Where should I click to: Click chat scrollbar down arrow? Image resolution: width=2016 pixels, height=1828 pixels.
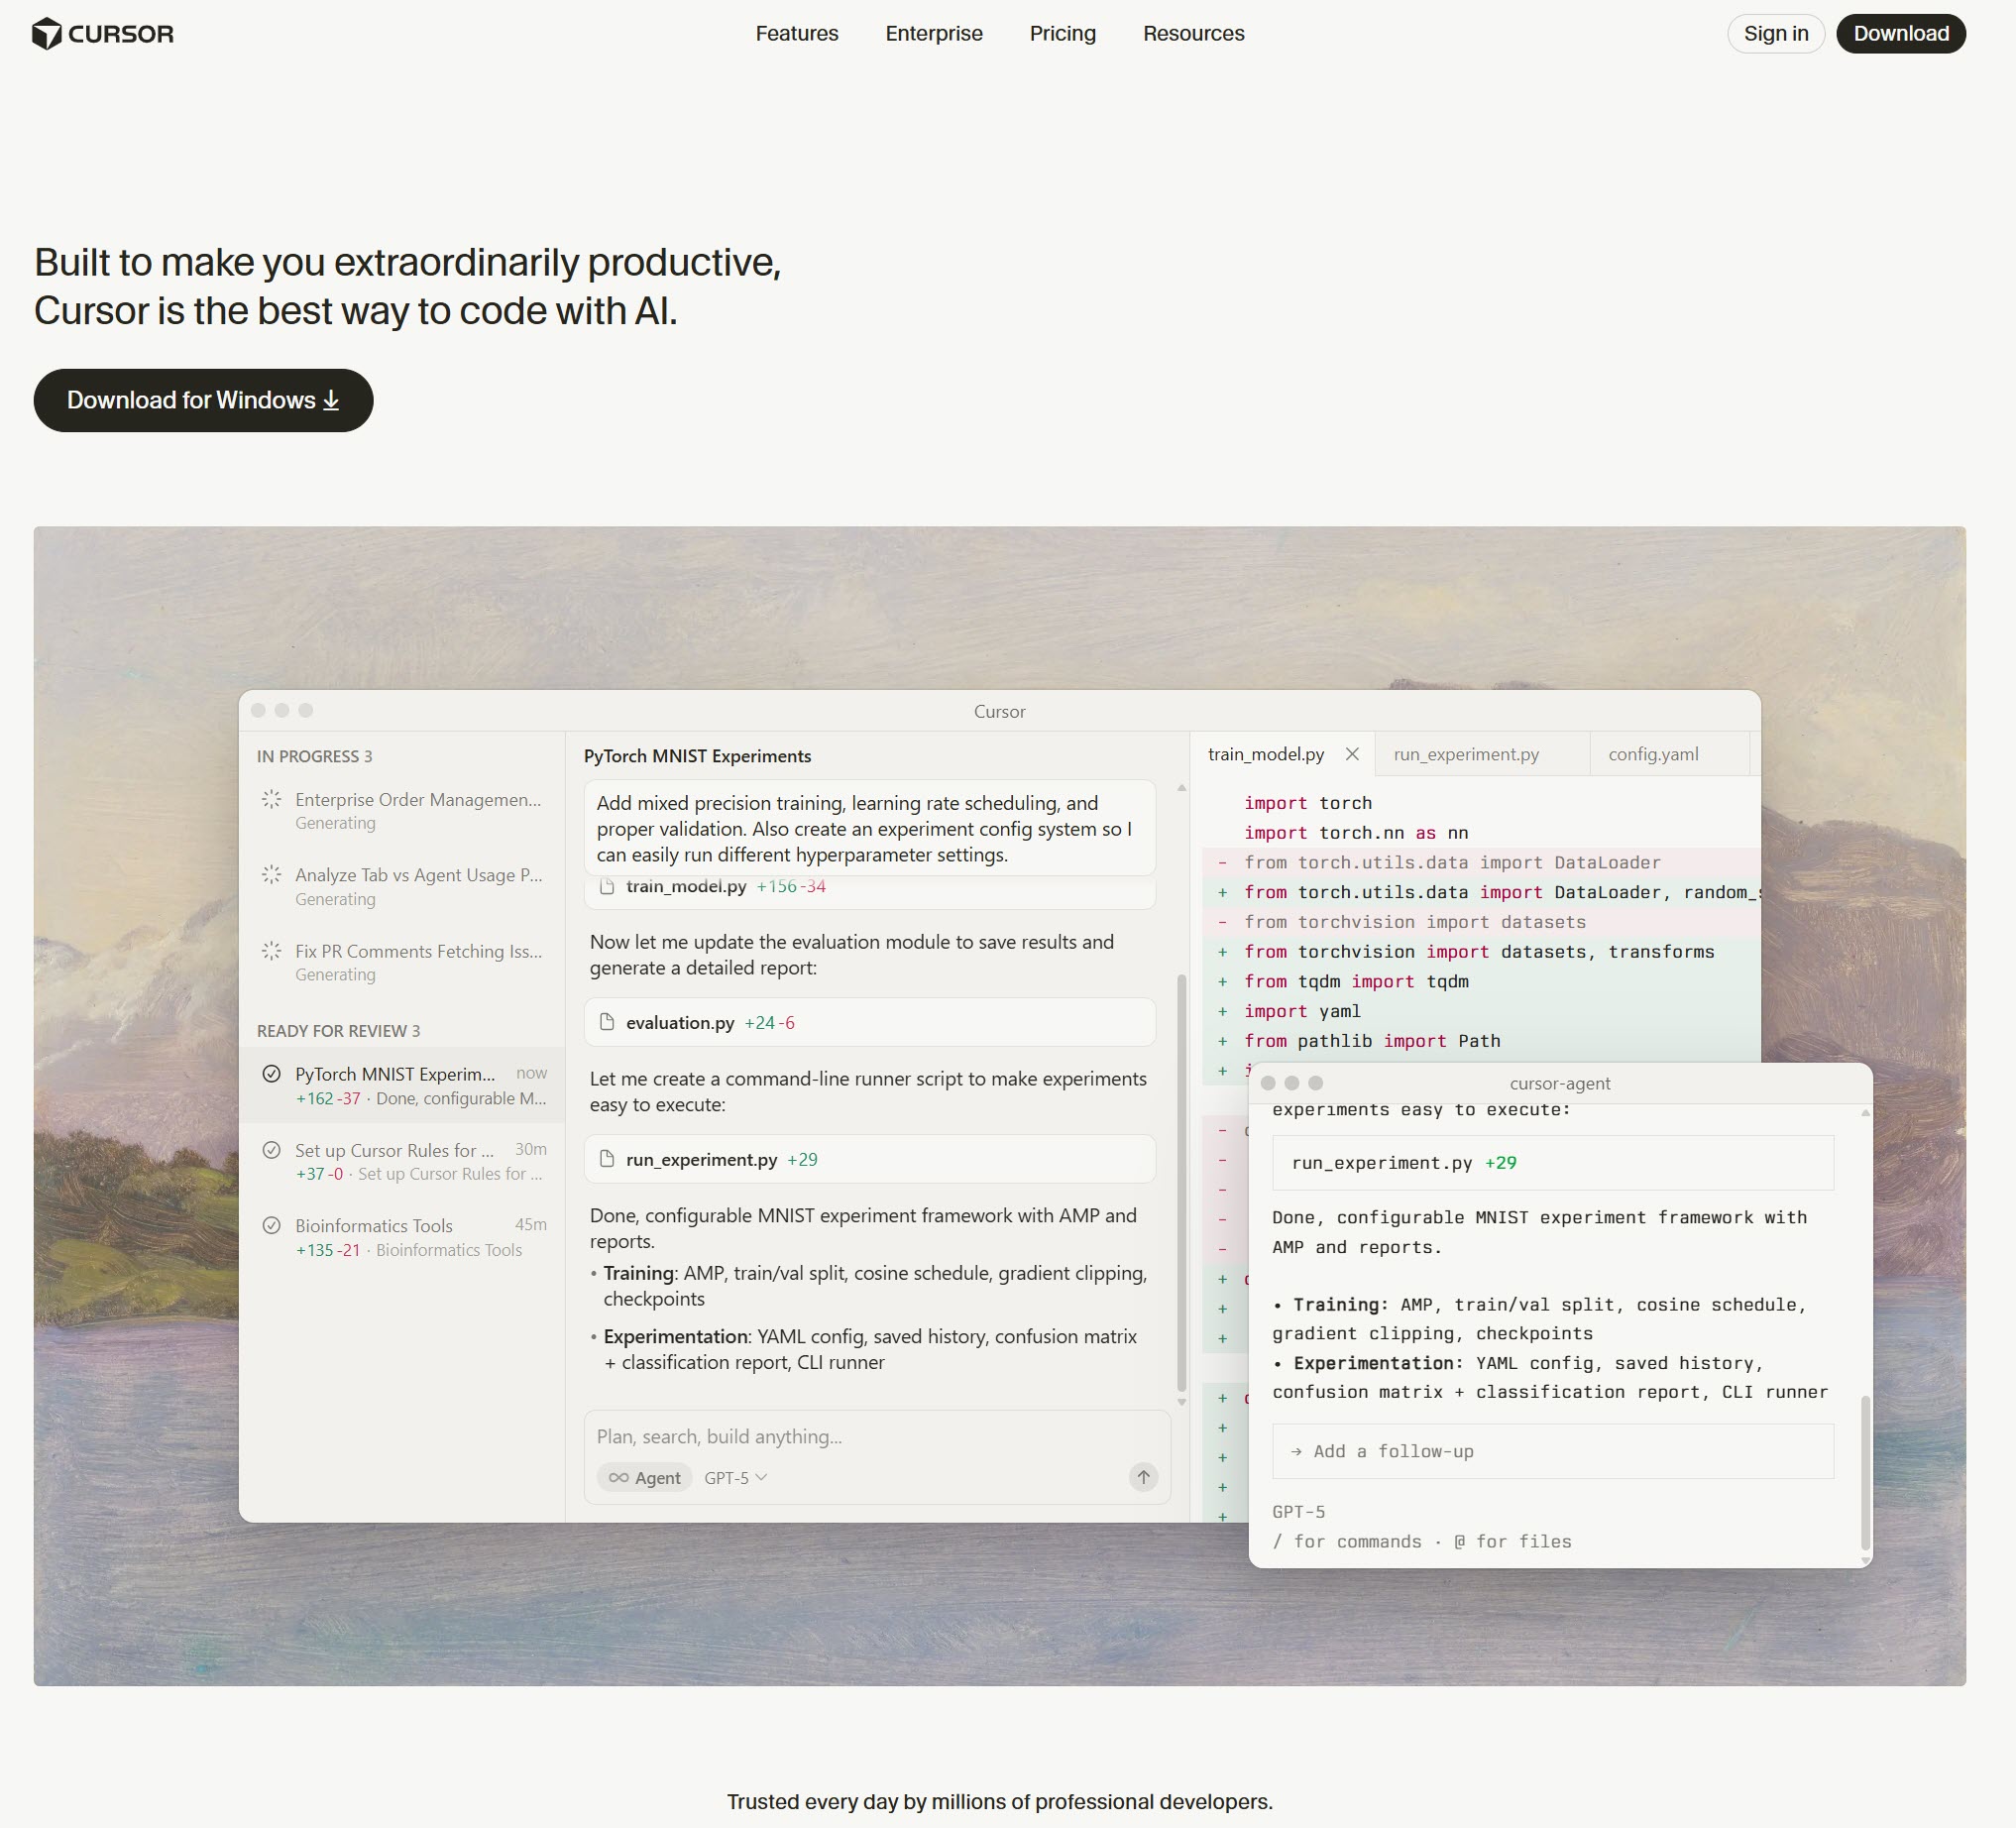[1181, 1402]
